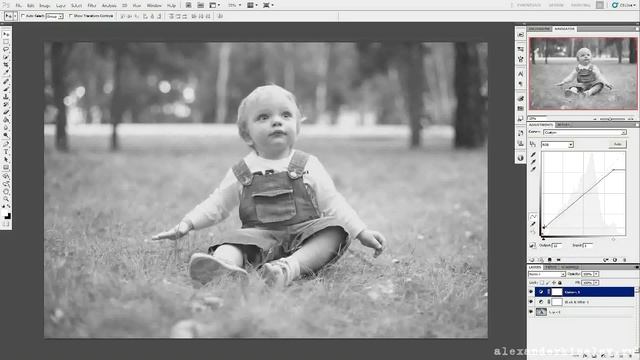Open the Image menu

pyautogui.click(x=44, y=6)
